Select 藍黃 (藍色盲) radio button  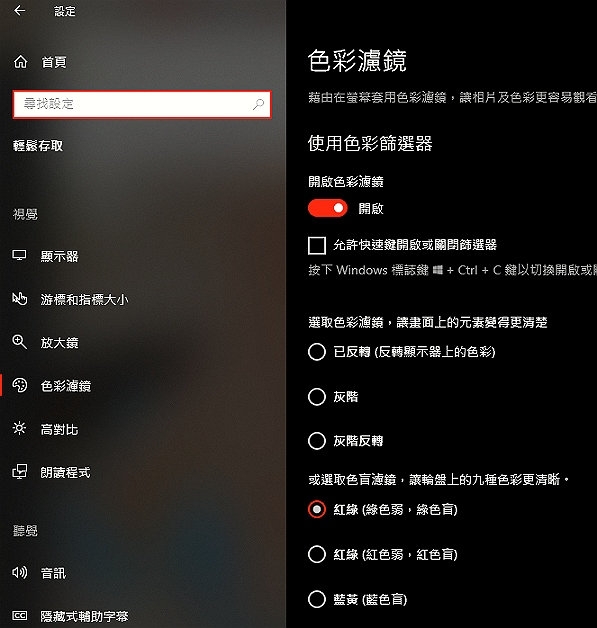(317, 599)
